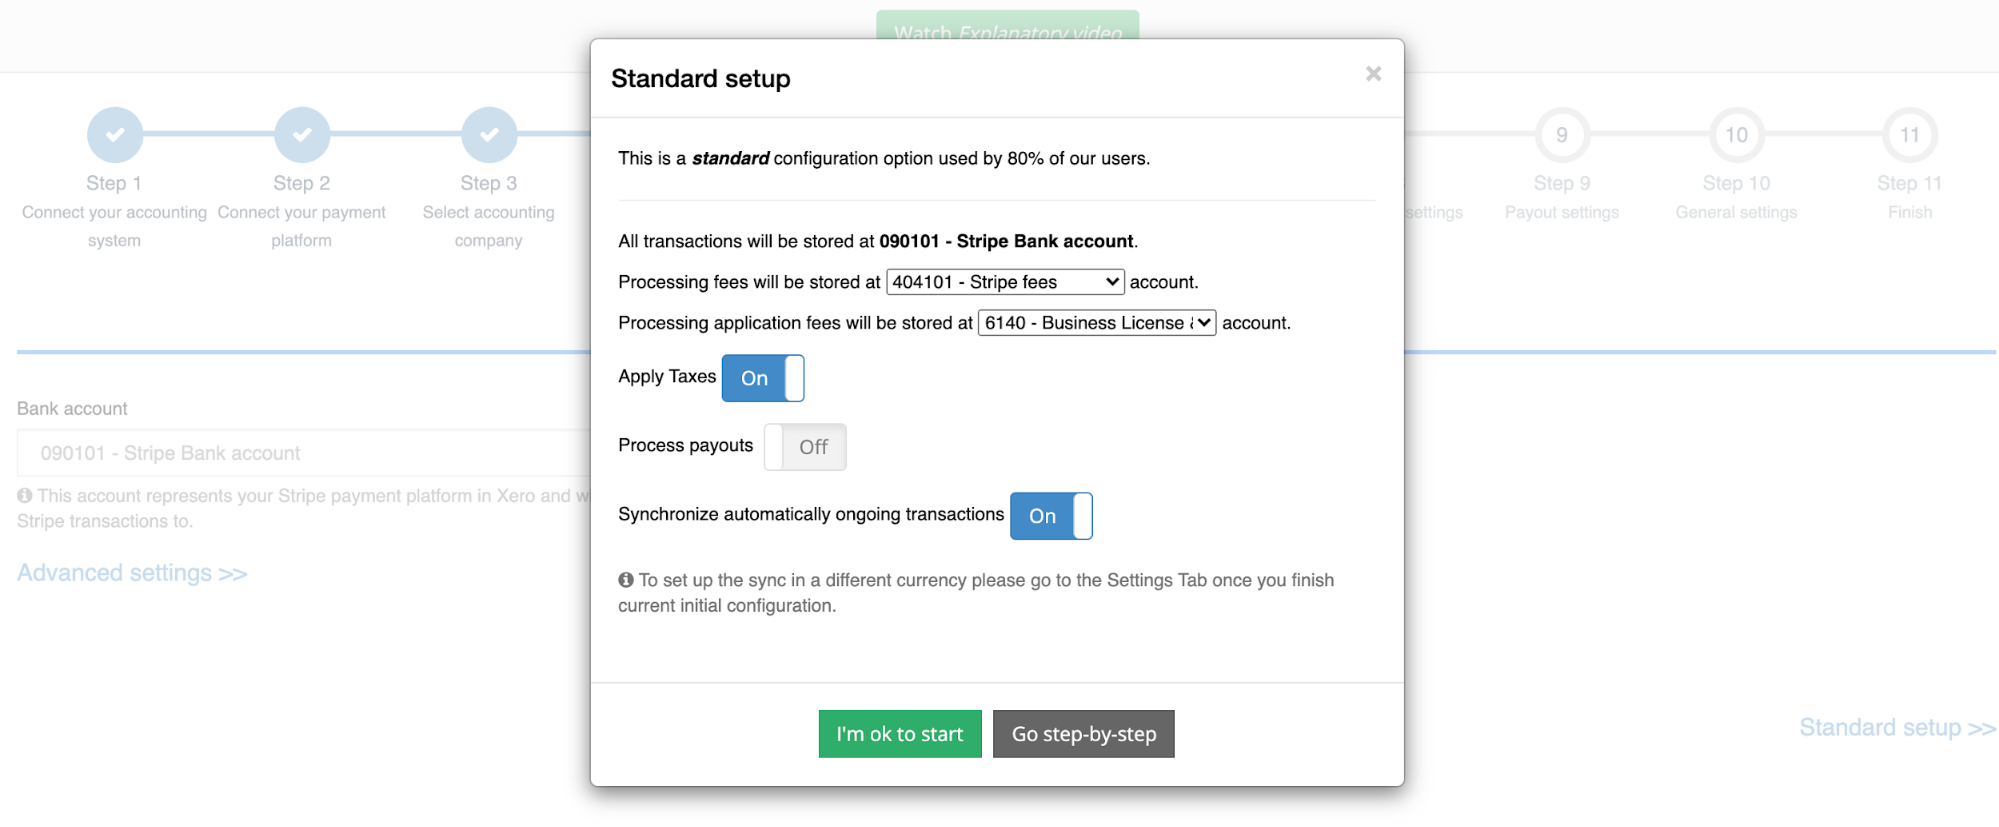Disable automatic synchronization of ongoing transactions
This screenshot has width=1999, height=827.
1051,516
